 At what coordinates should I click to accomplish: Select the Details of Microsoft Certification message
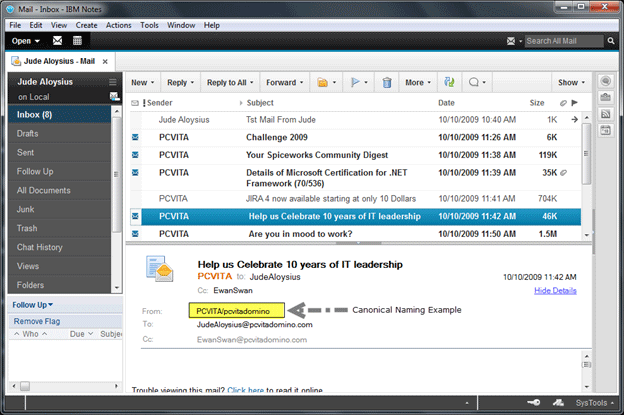[355, 178]
